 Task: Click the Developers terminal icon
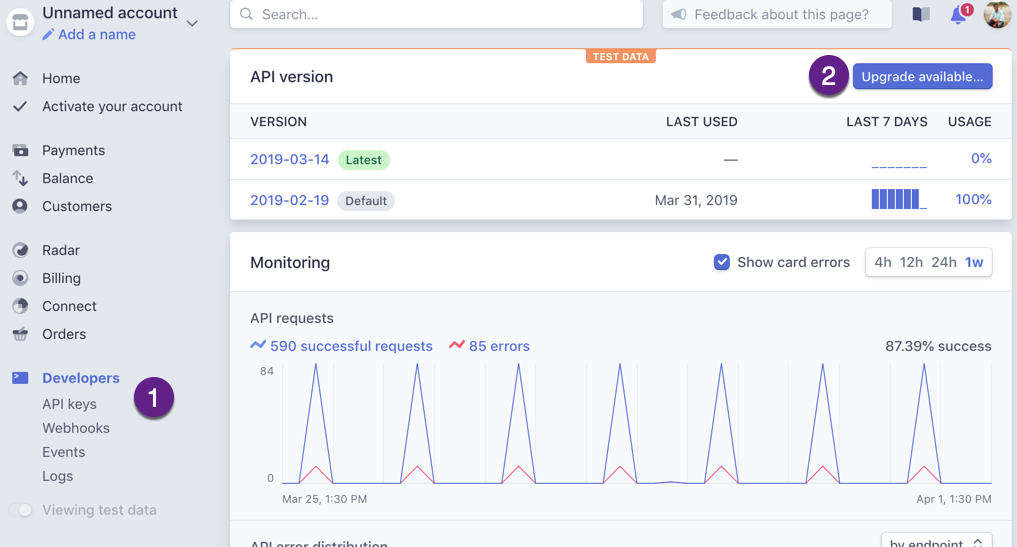[20, 378]
